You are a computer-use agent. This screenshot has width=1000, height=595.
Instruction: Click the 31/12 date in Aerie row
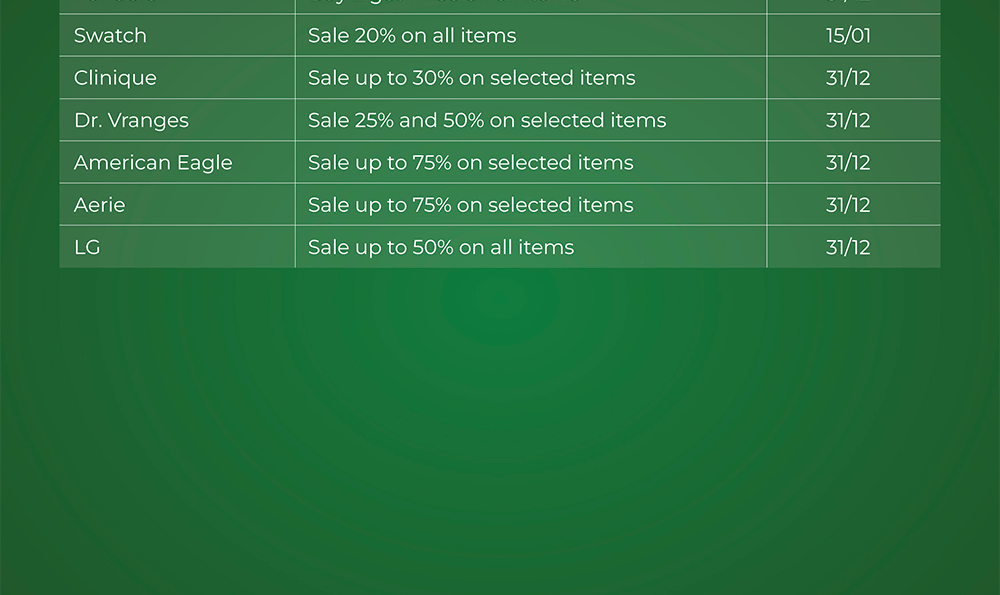click(x=848, y=205)
